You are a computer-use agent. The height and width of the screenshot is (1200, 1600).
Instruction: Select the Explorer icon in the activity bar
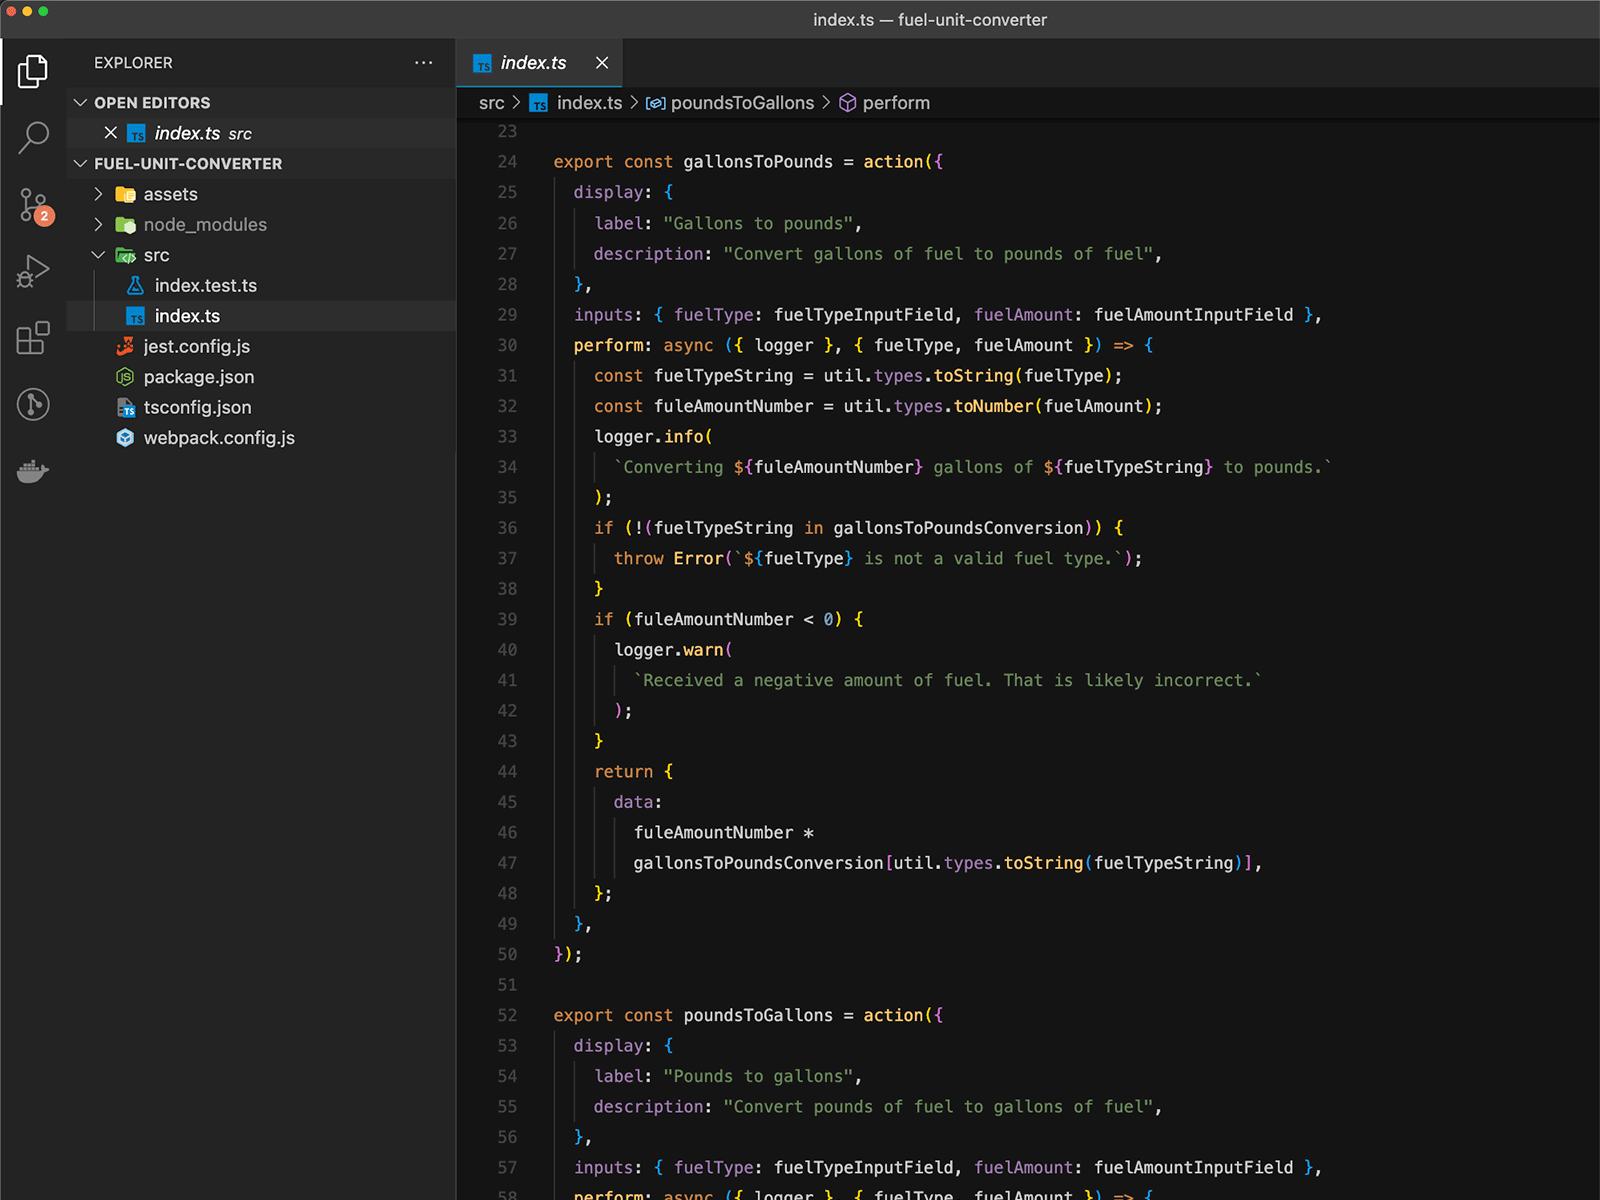[x=33, y=70]
